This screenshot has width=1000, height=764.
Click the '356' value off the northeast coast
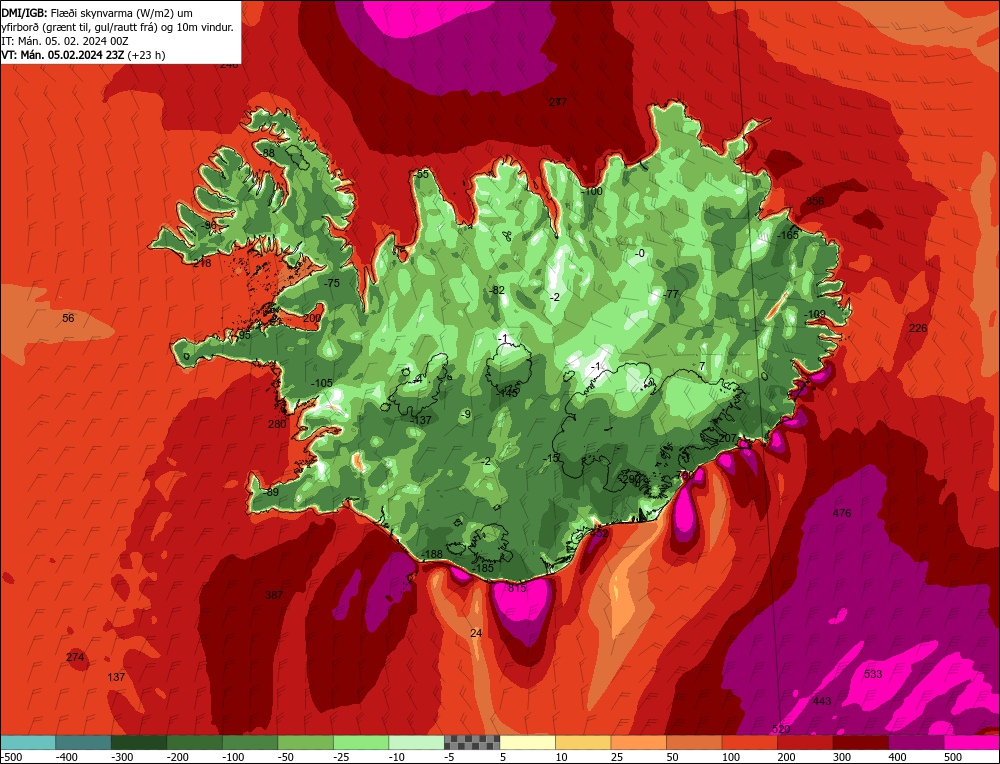coord(815,201)
